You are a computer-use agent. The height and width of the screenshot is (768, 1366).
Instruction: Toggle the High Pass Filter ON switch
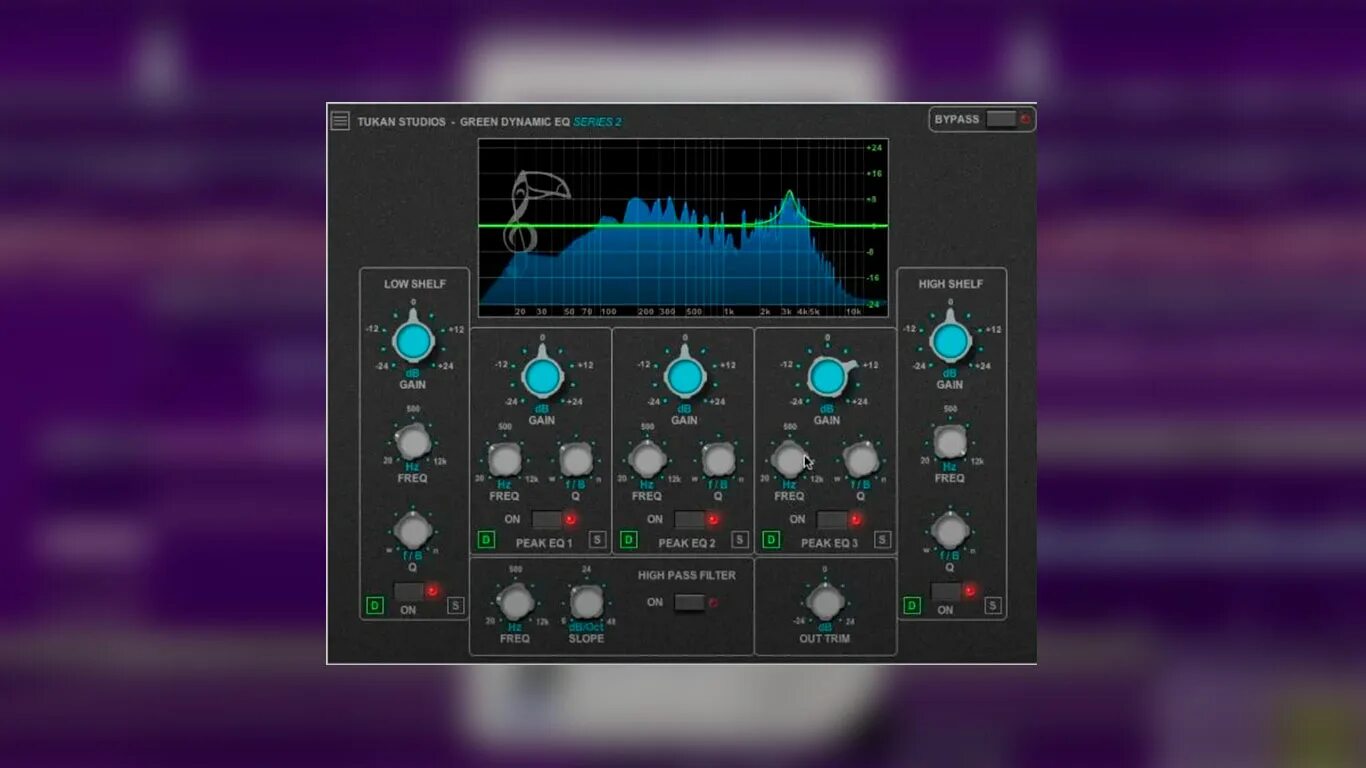coord(689,602)
